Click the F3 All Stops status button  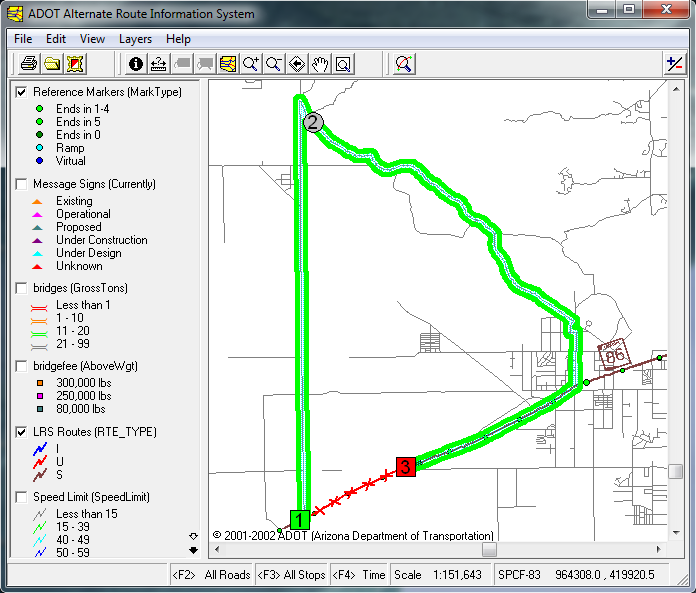pos(291,575)
